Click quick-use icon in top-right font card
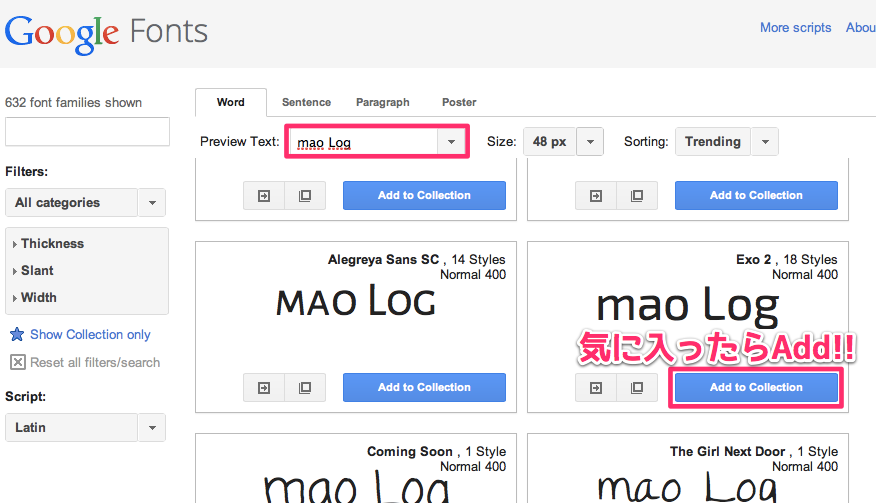 click(596, 196)
